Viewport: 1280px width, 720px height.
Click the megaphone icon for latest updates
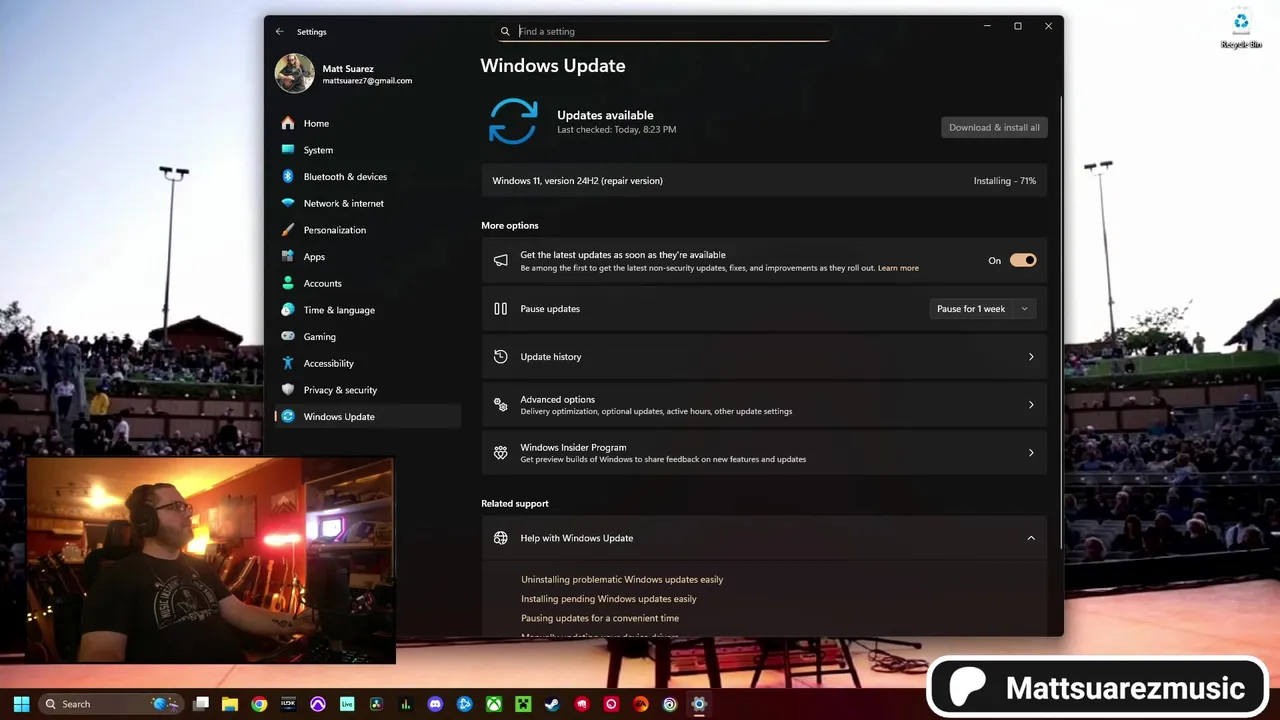[x=501, y=260]
